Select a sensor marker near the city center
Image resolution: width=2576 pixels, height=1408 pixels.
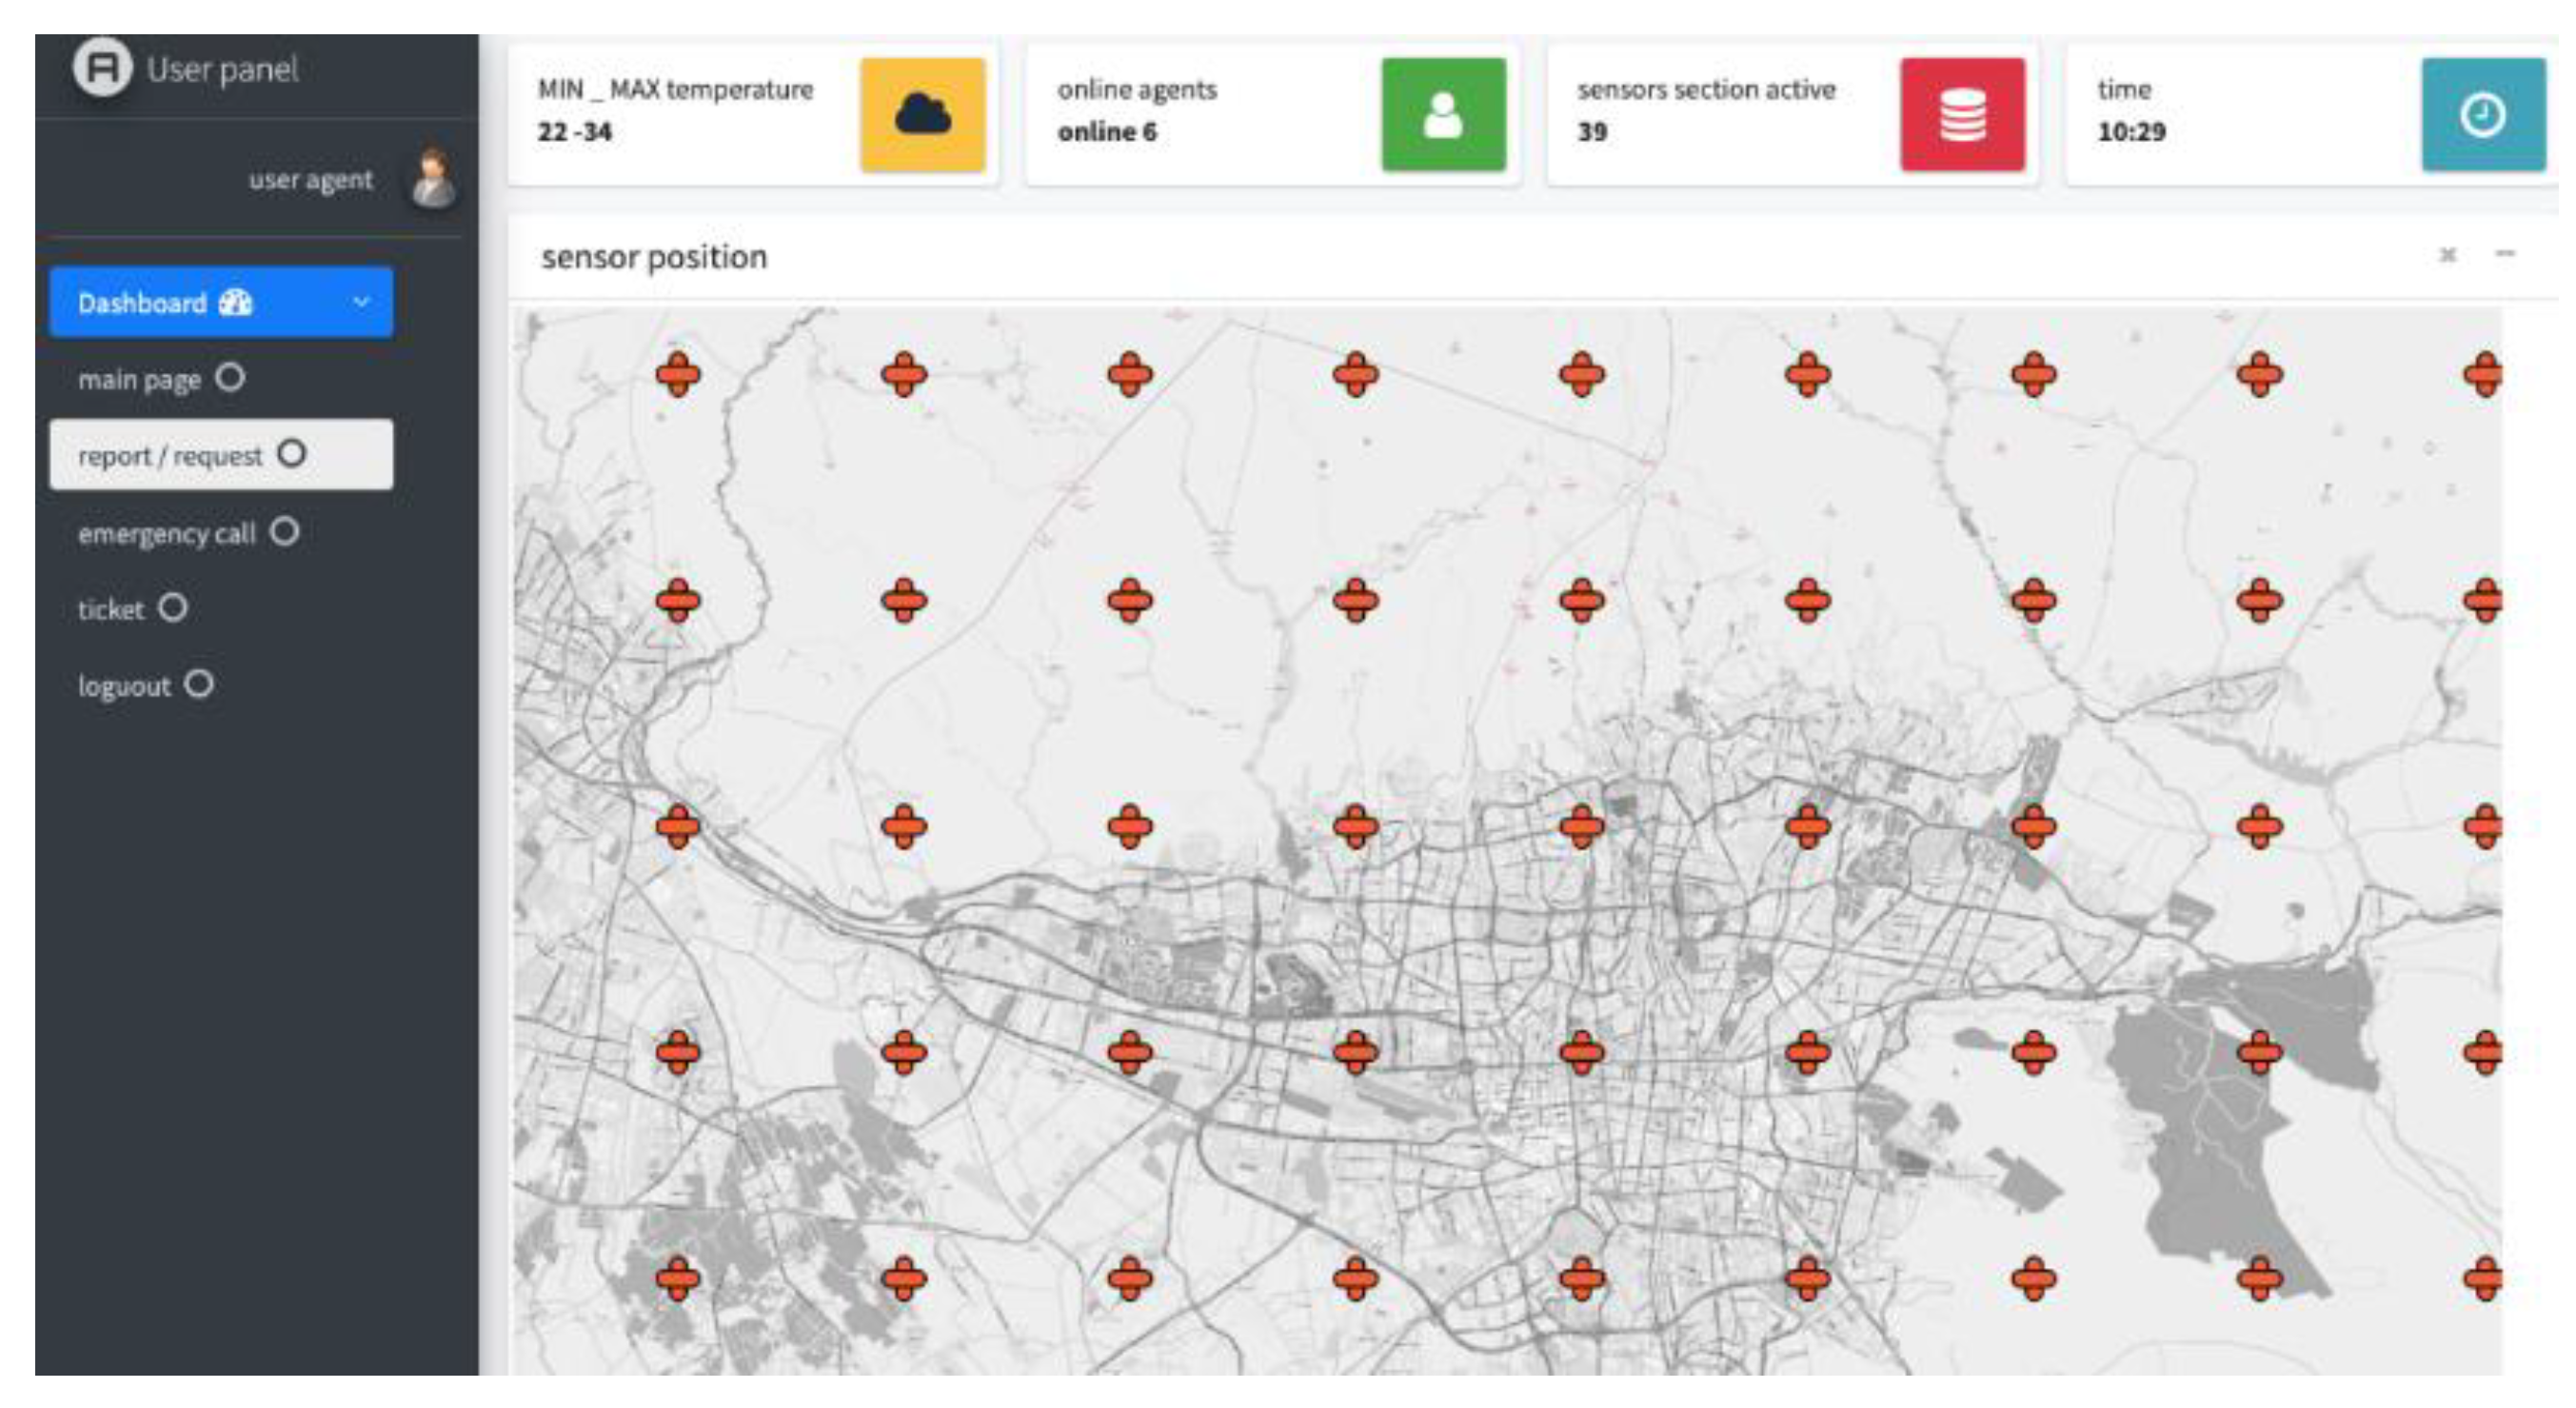pos(1580,1053)
